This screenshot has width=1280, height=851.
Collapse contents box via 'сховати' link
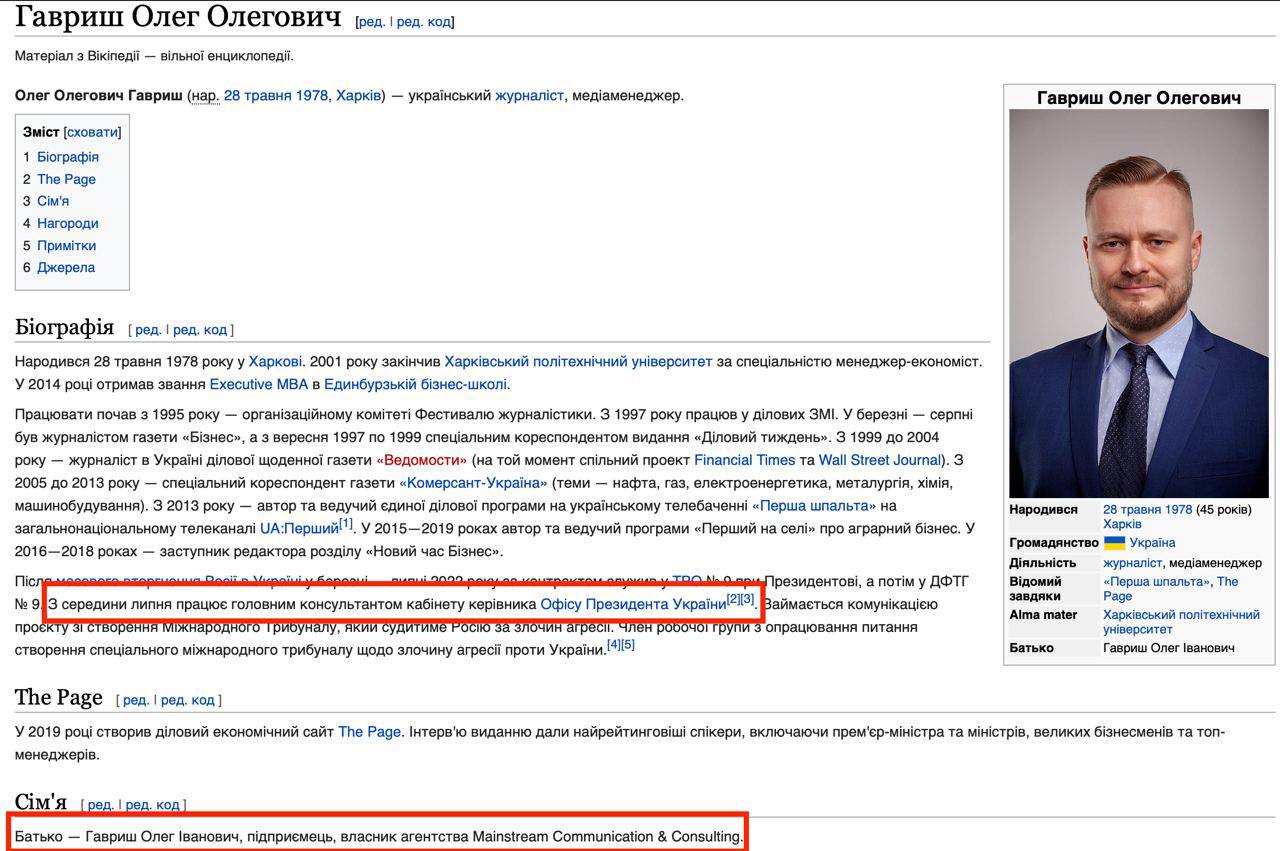click(x=92, y=132)
